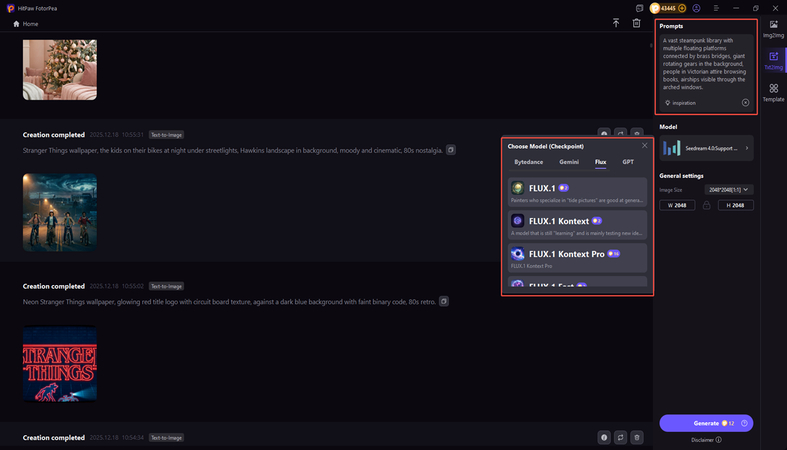This screenshot has height=450, width=787.
Task: Delete the 10:54:34 creation
Action: click(x=637, y=437)
